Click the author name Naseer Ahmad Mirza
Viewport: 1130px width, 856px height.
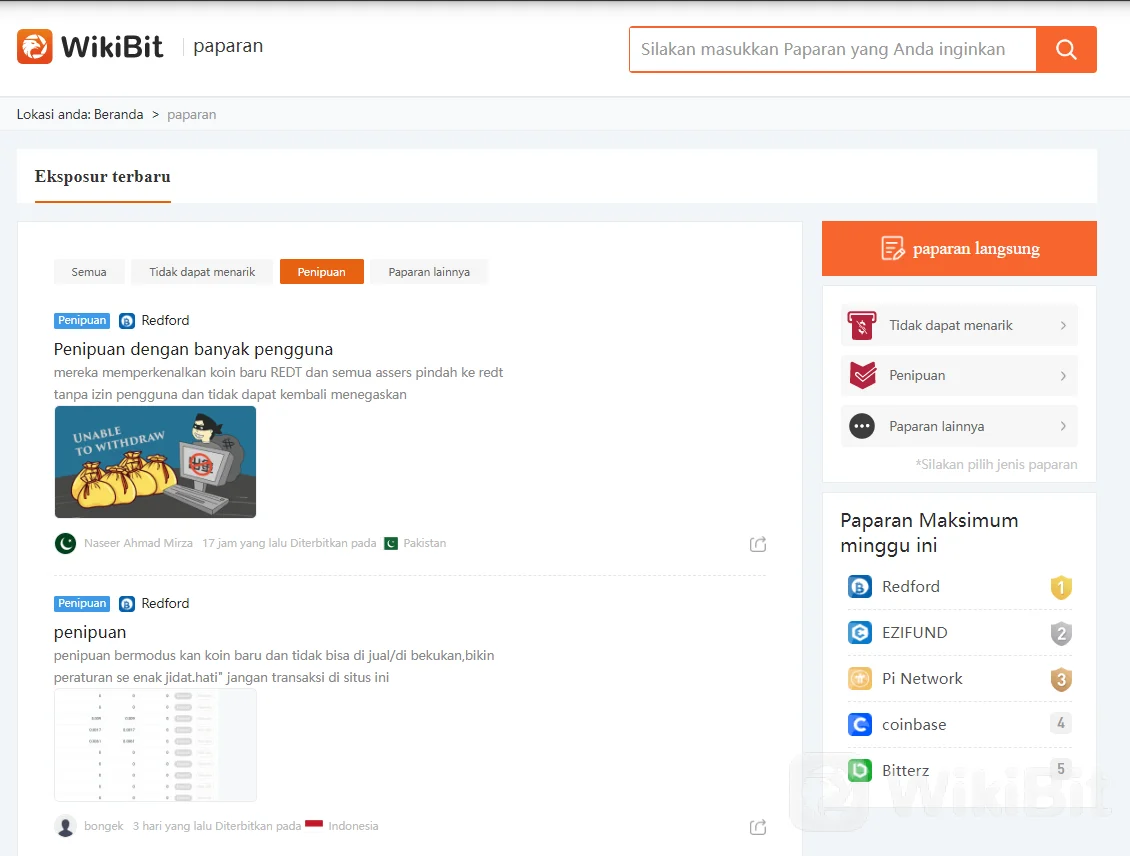(138, 543)
